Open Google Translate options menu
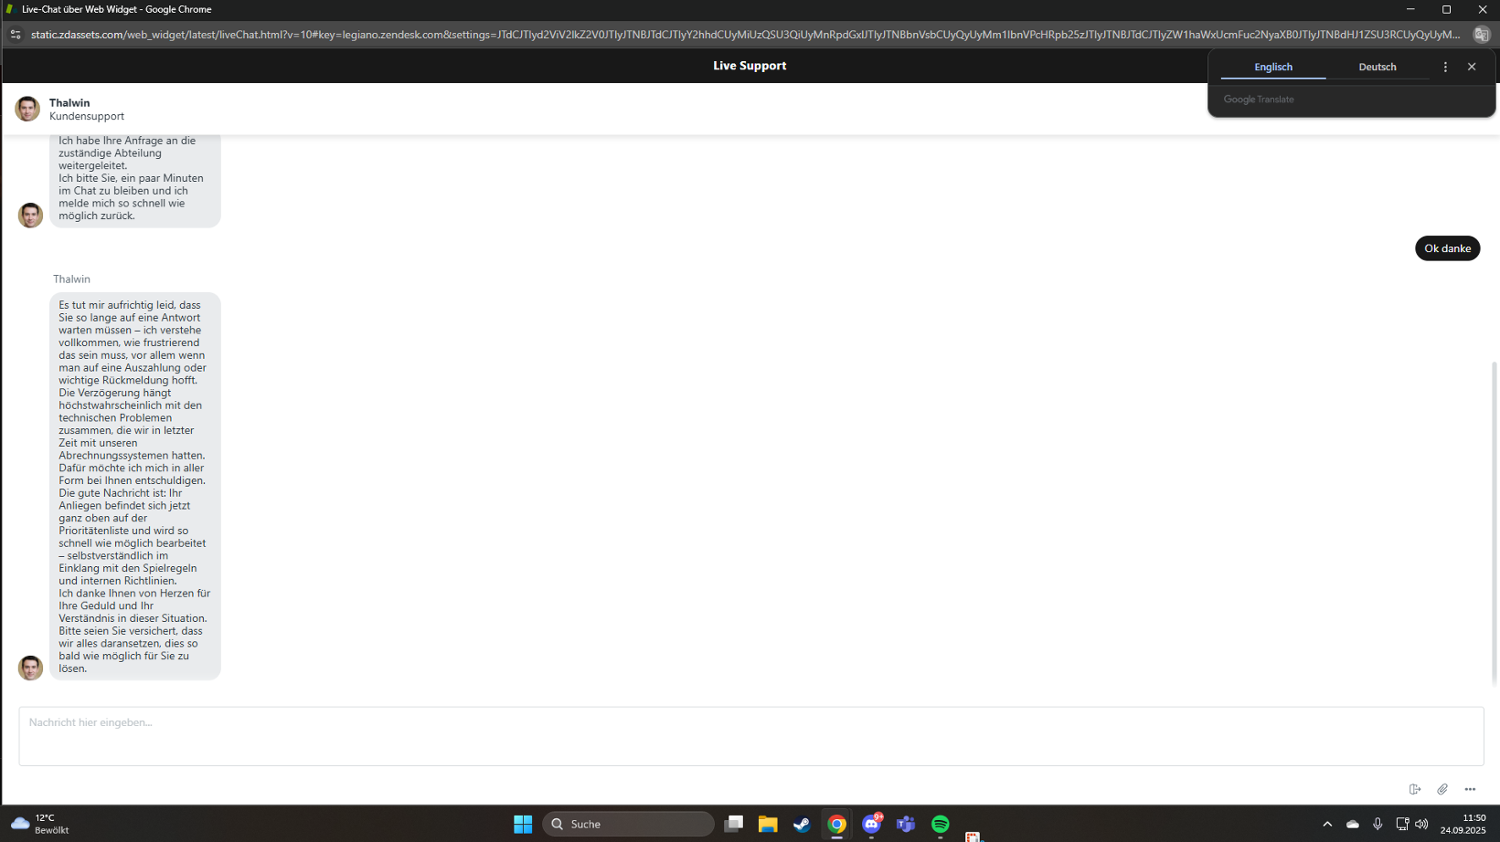Image resolution: width=1500 pixels, height=842 pixels. coord(1445,67)
